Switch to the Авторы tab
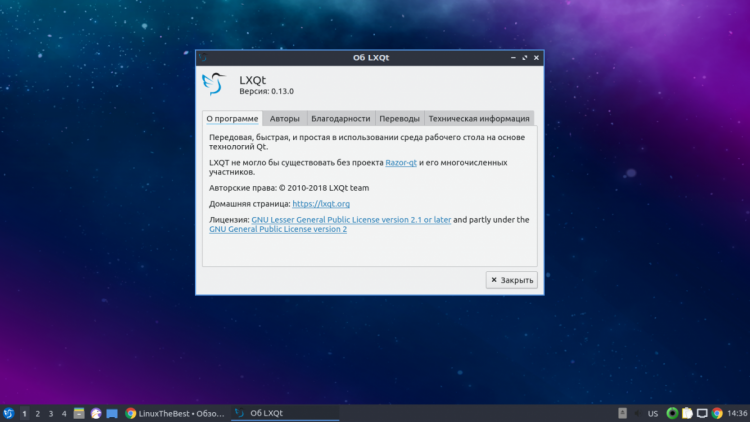The height and width of the screenshot is (422, 750). pyautogui.click(x=285, y=118)
